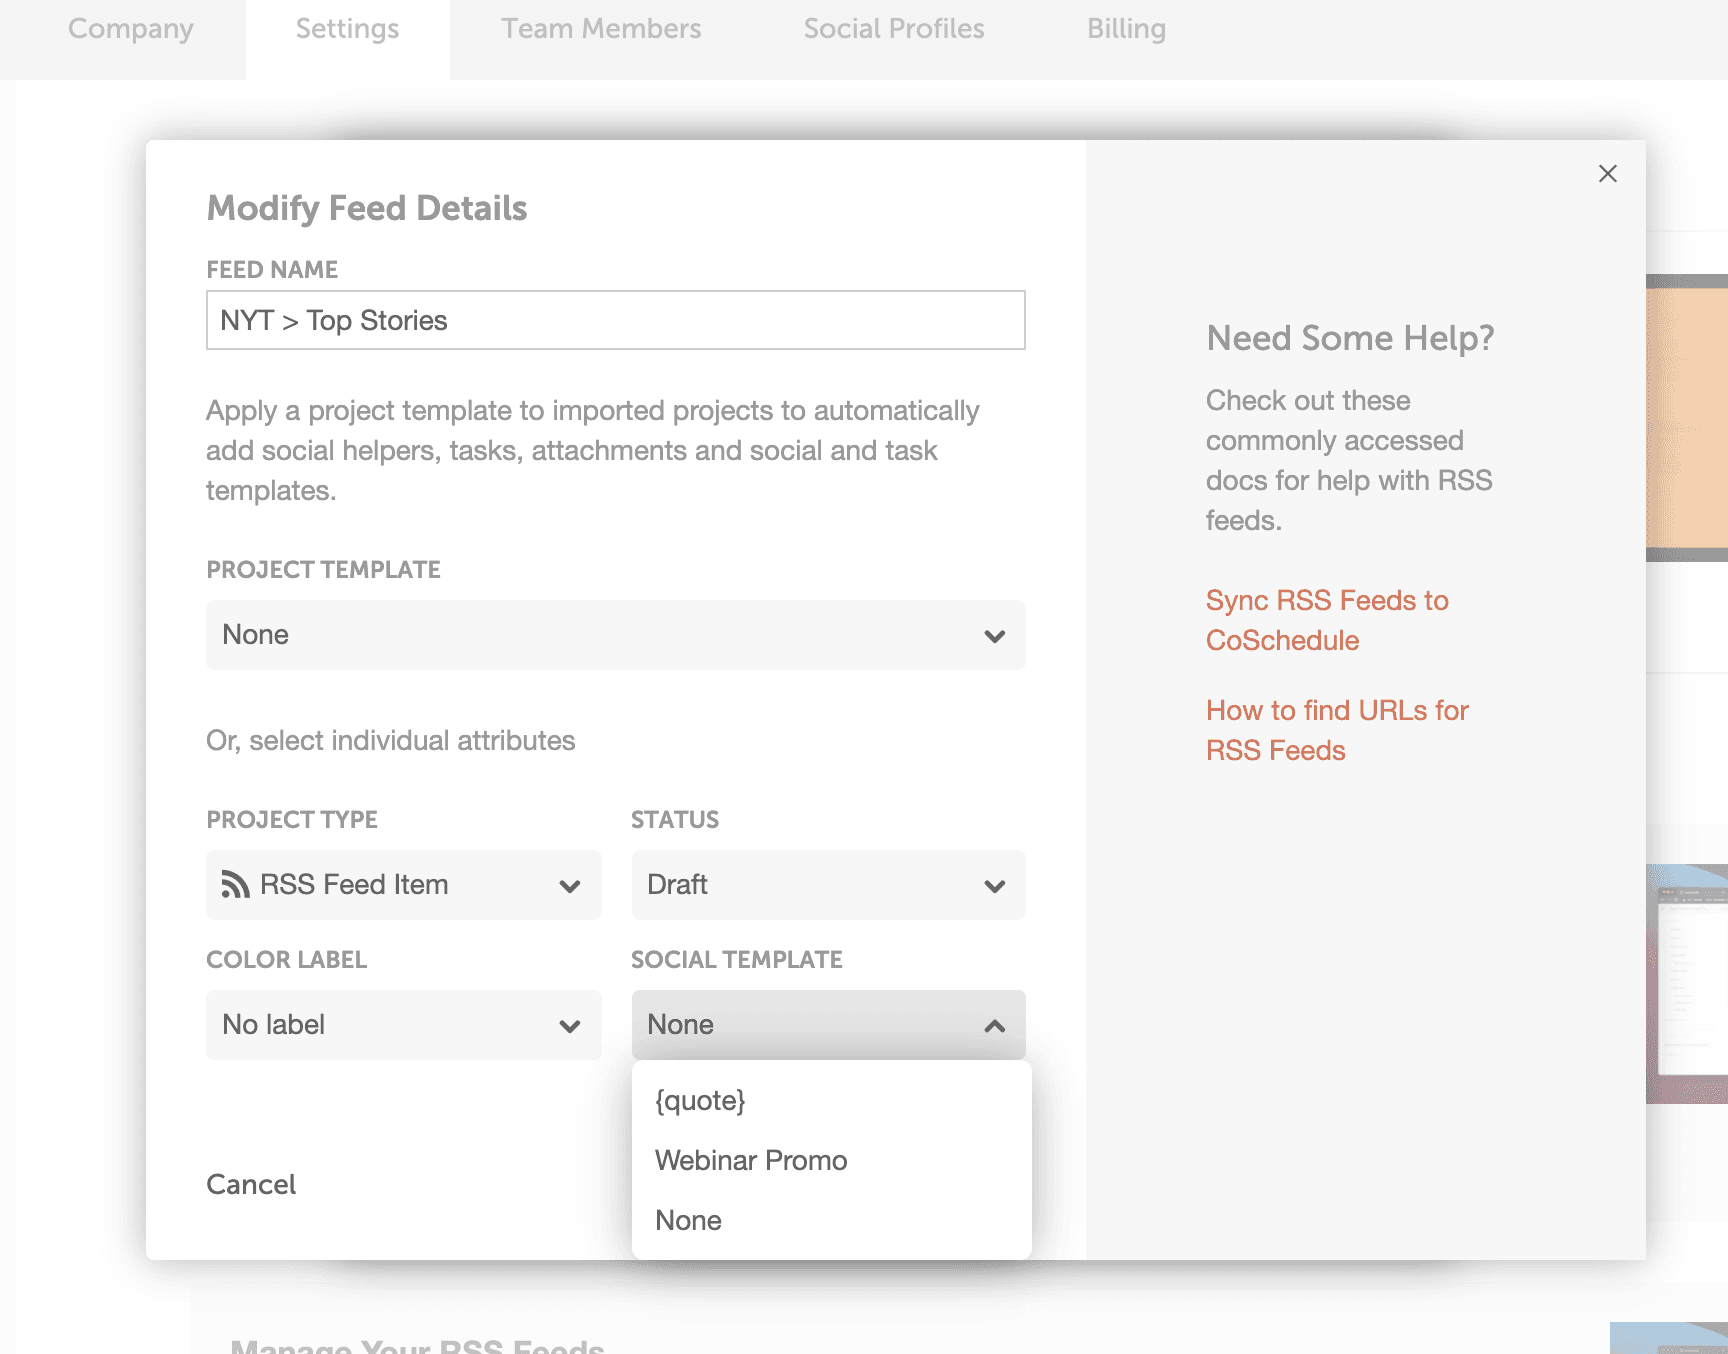
Task: Open the Project Type dropdown arrow
Action: point(570,886)
